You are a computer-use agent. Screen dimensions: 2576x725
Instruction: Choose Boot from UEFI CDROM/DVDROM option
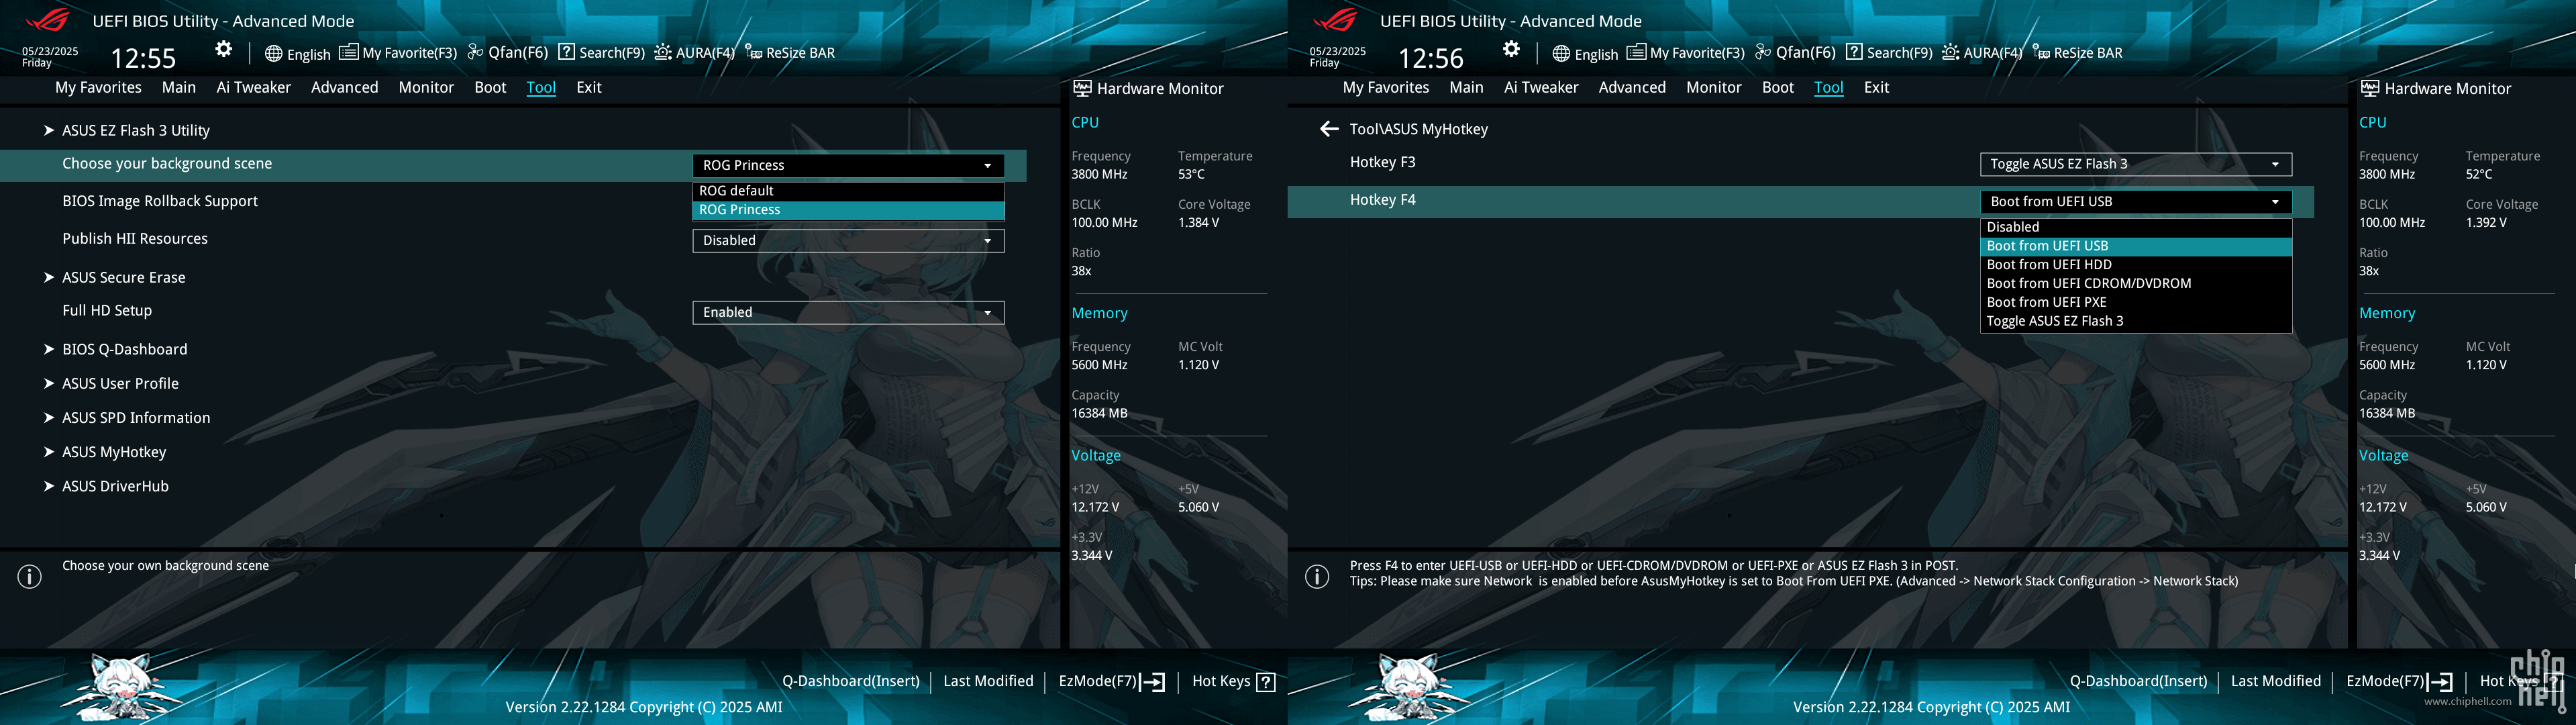pos(2136,284)
